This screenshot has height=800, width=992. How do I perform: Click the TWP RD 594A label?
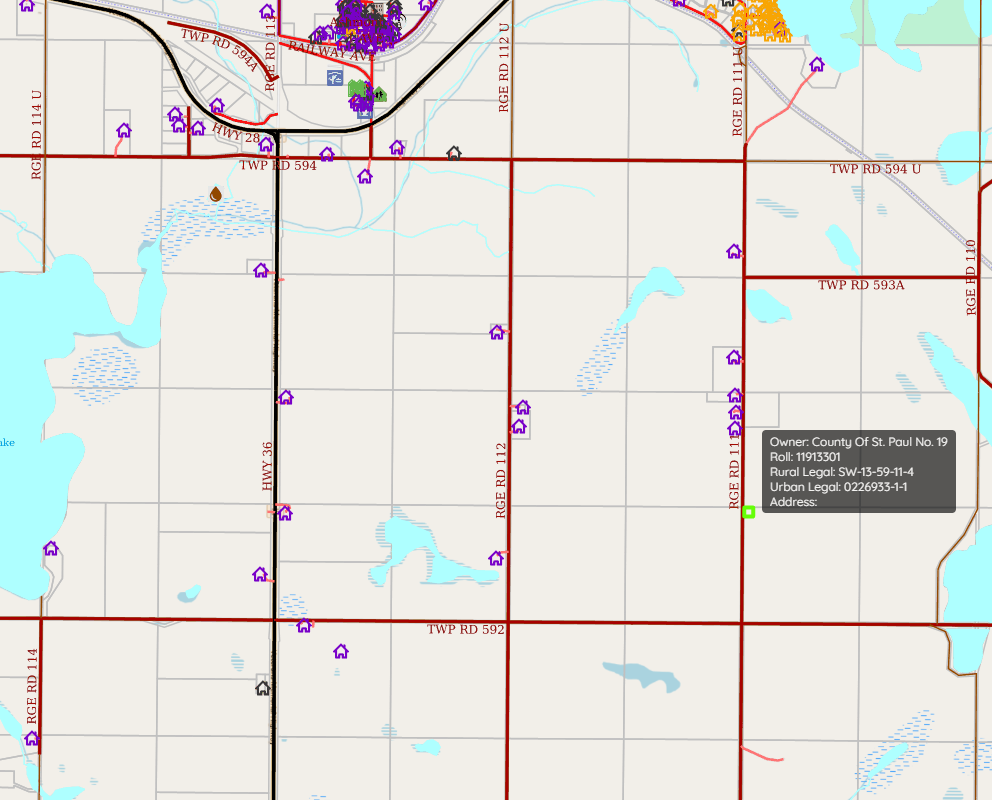(x=220, y=50)
